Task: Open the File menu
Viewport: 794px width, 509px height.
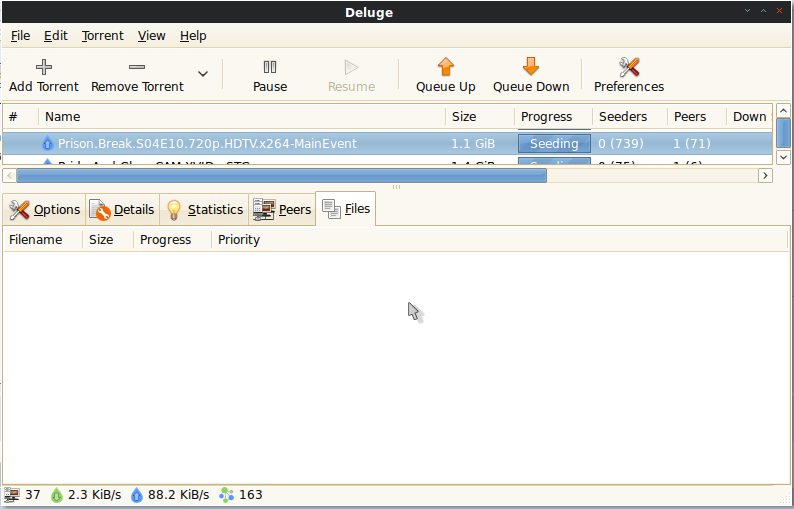Action: (20, 36)
